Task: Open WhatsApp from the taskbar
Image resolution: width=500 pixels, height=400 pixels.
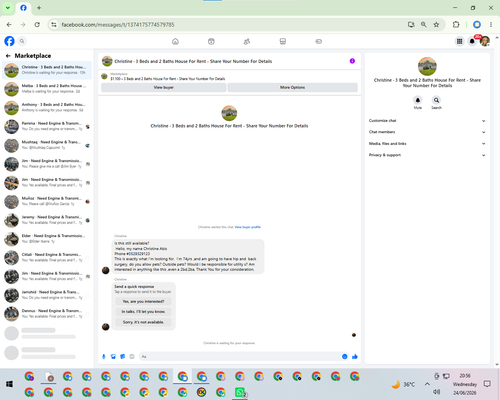Action: tap(240, 392)
